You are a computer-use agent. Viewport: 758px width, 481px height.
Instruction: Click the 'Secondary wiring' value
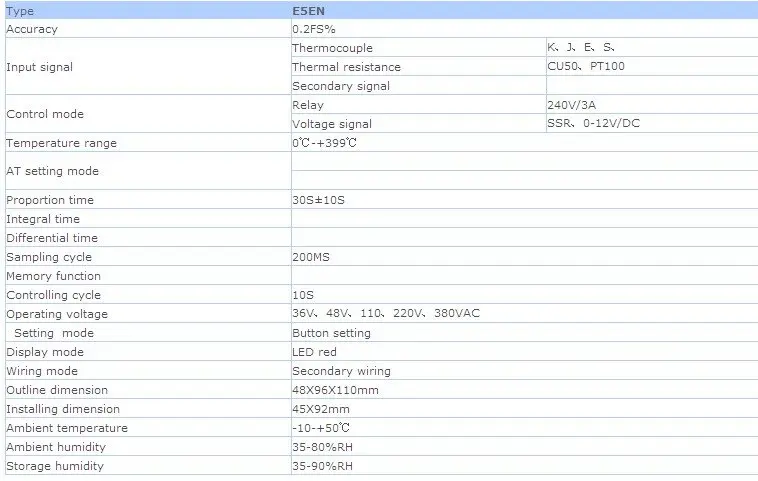(341, 371)
